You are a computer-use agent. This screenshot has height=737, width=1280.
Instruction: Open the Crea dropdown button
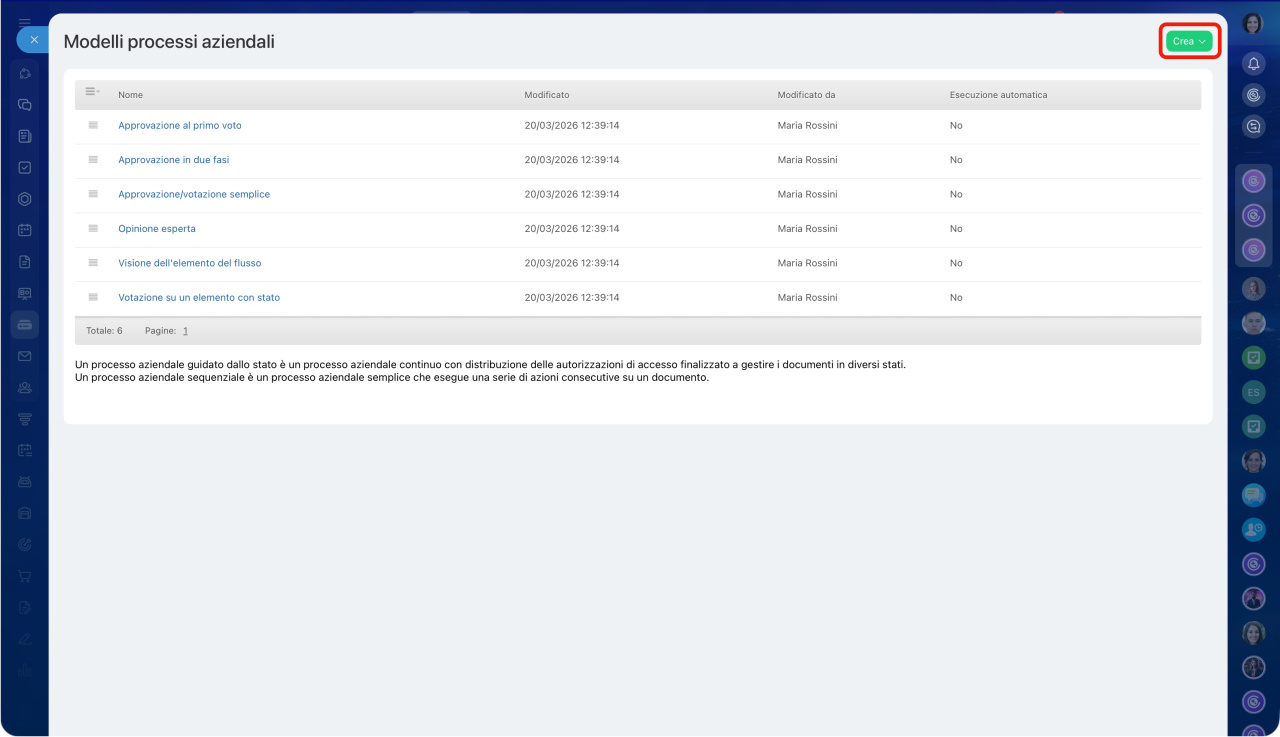tap(1188, 41)
